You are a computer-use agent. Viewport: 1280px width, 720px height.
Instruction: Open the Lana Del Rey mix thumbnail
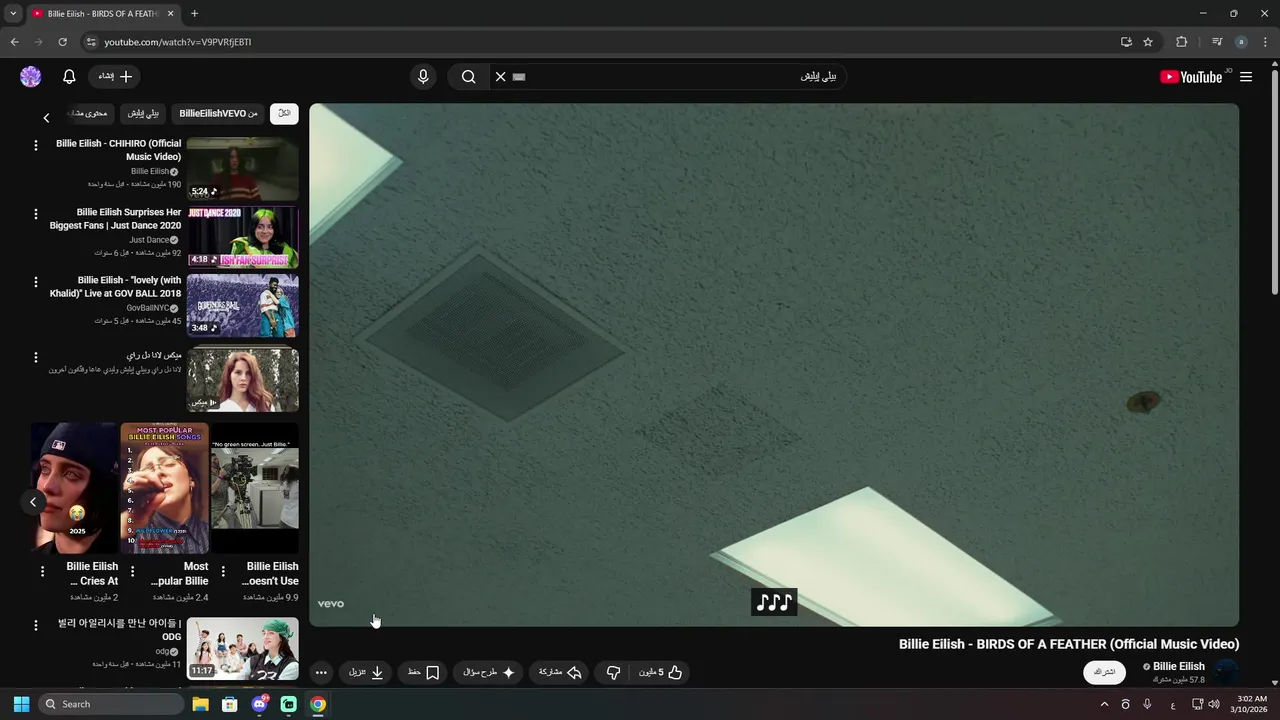coord(242,380)
